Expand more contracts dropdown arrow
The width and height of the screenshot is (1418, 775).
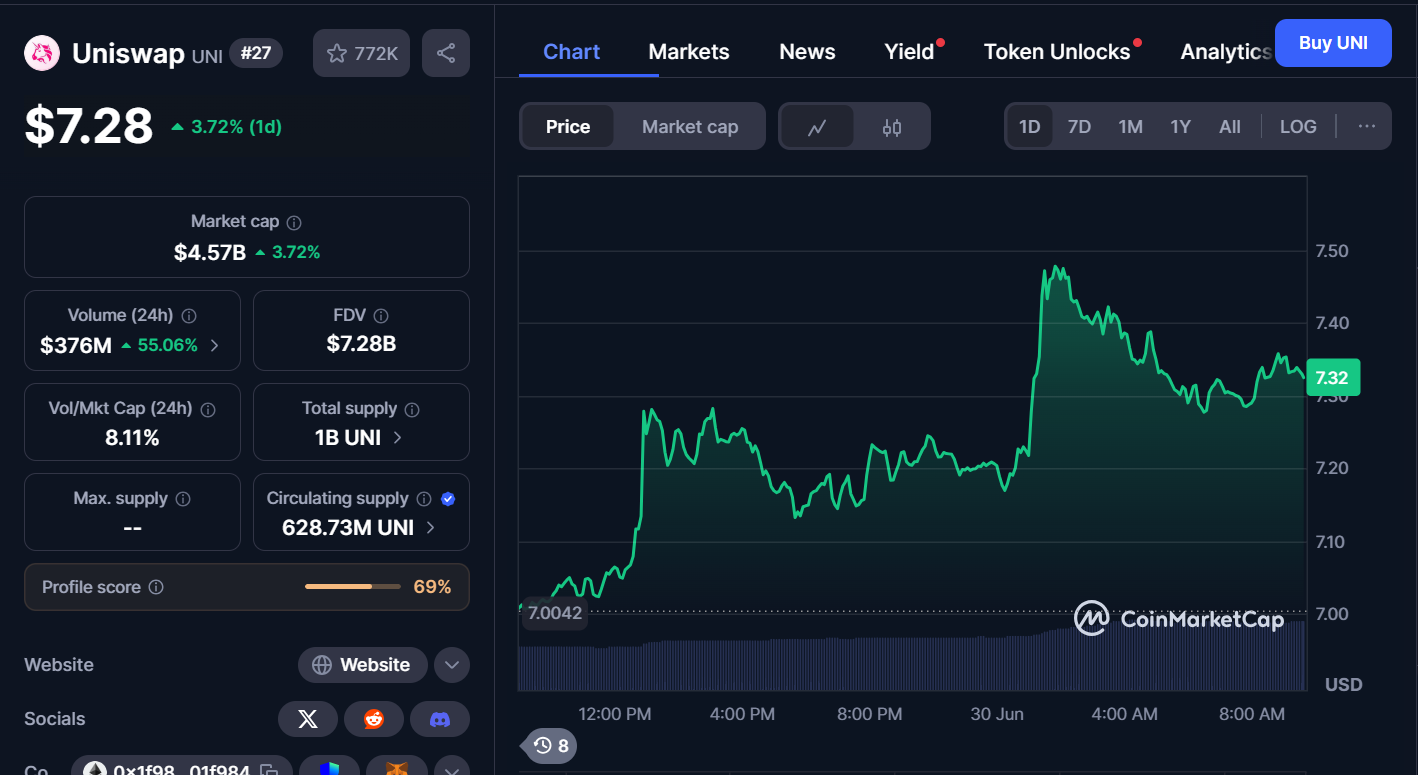click(452, 770)
